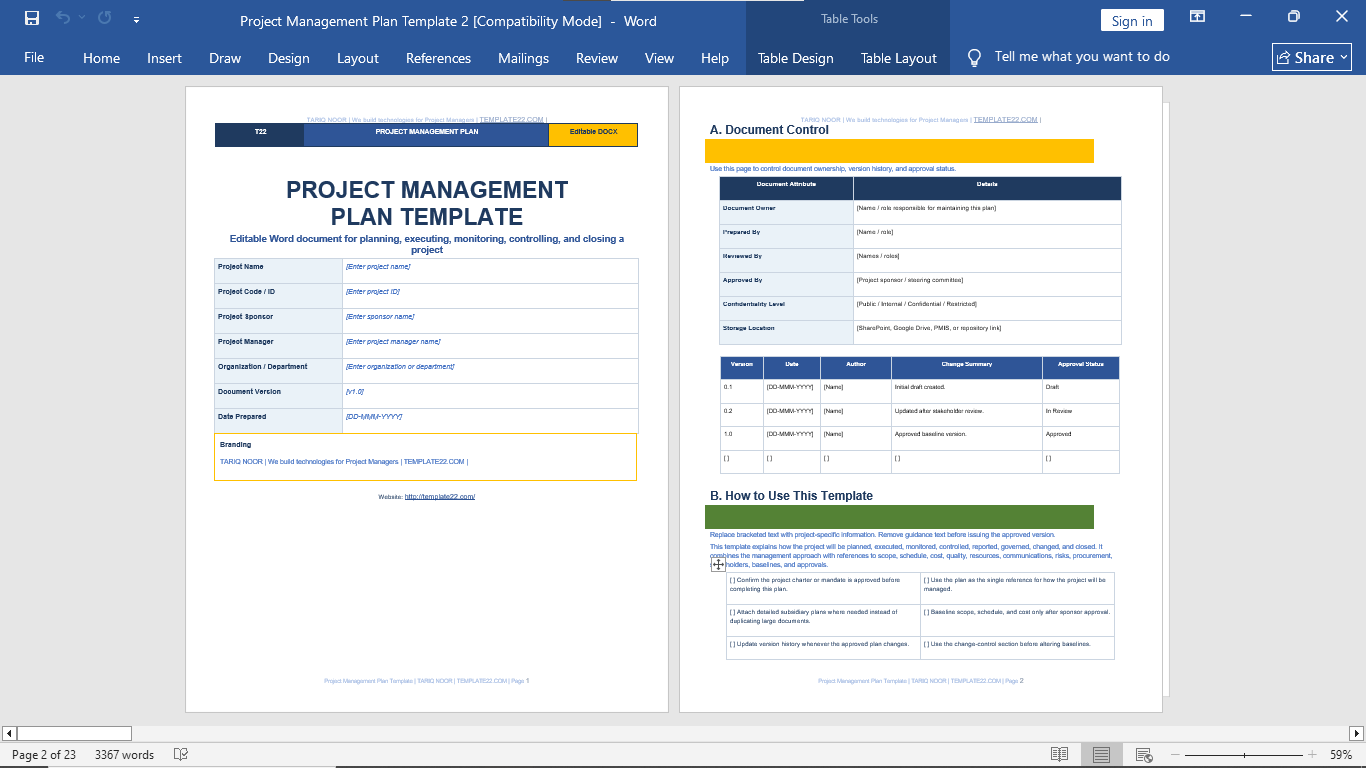The height and width of the screenshot is (768, 1366).
Task: Click 'B. How to Use This Template' heading
Action: click(x=791, y=496)
